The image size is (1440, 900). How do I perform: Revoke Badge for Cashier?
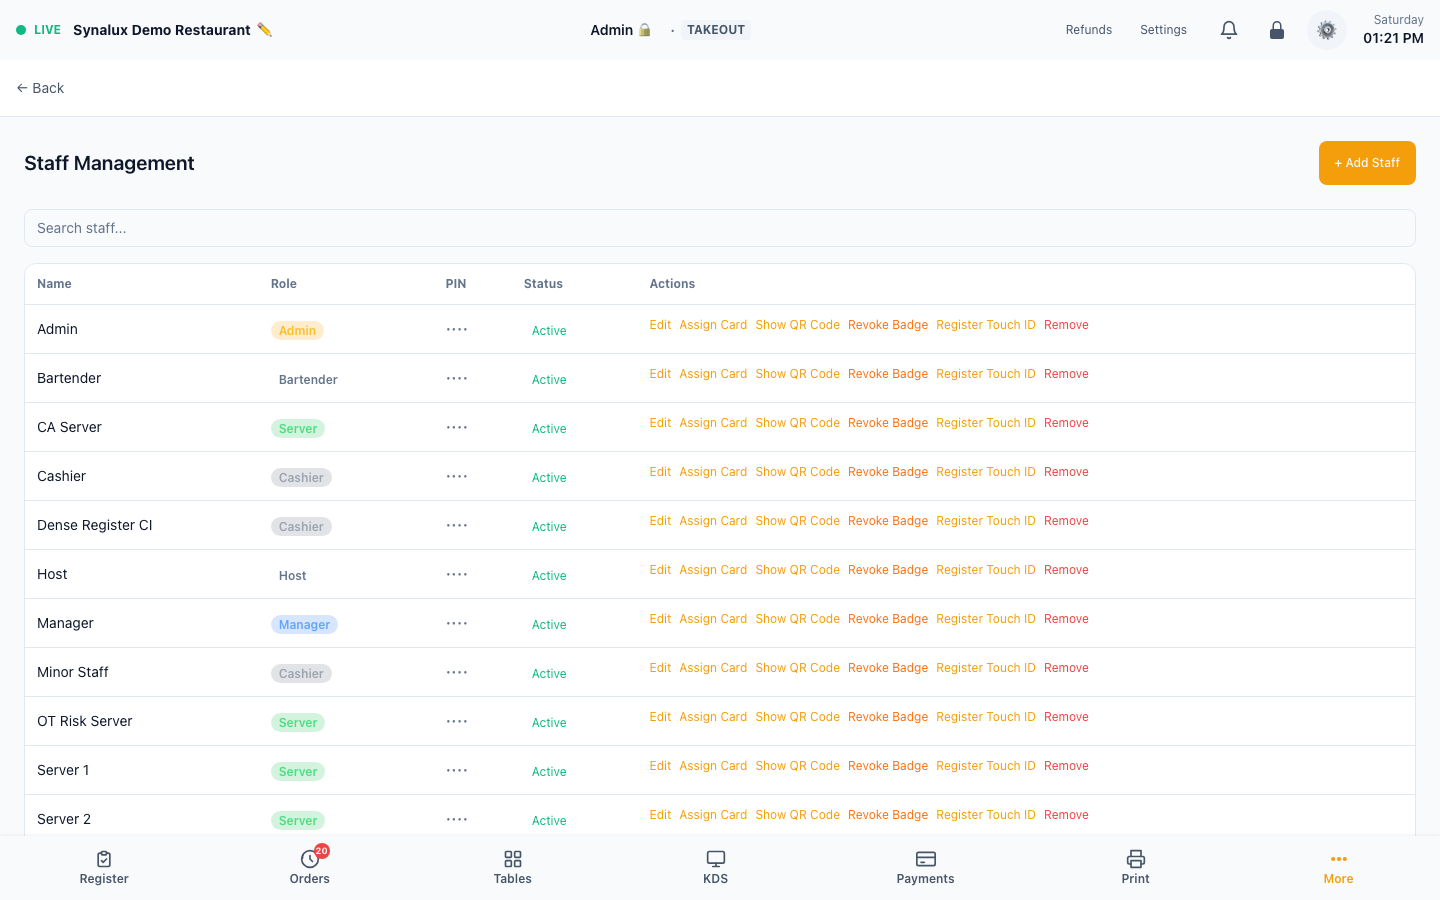888,472
